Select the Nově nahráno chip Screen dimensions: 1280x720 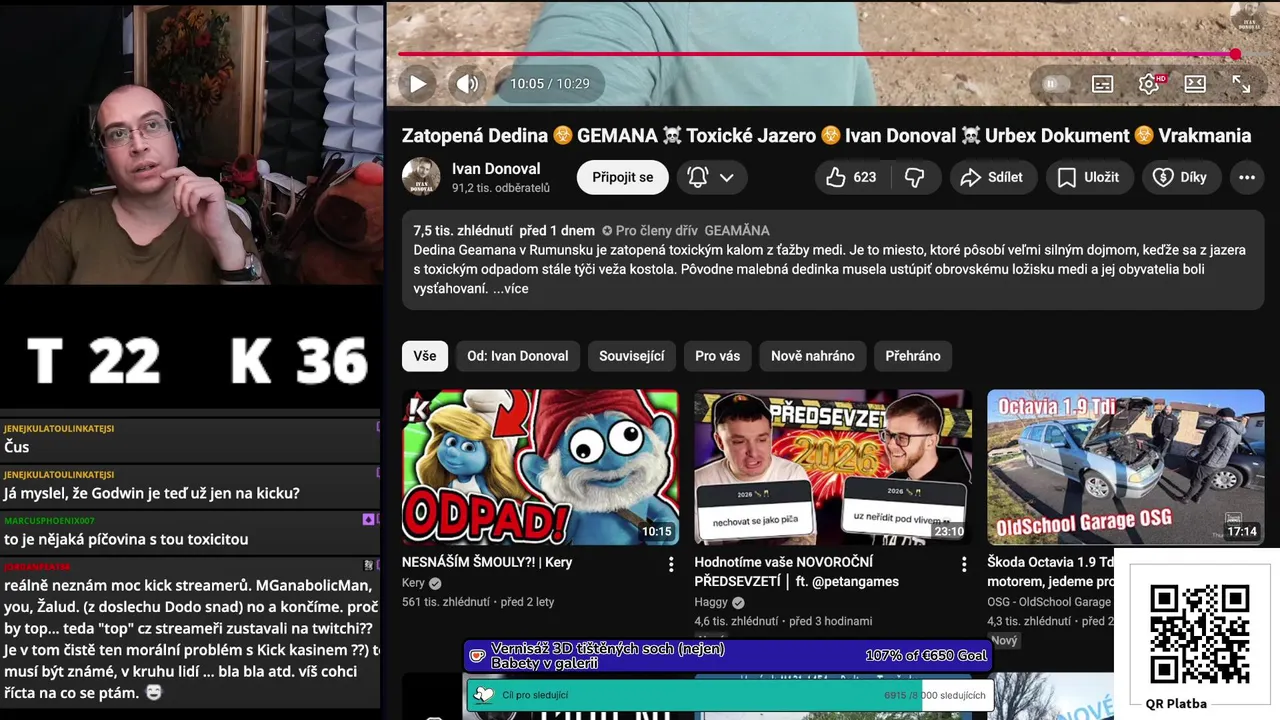click(813, 356)
